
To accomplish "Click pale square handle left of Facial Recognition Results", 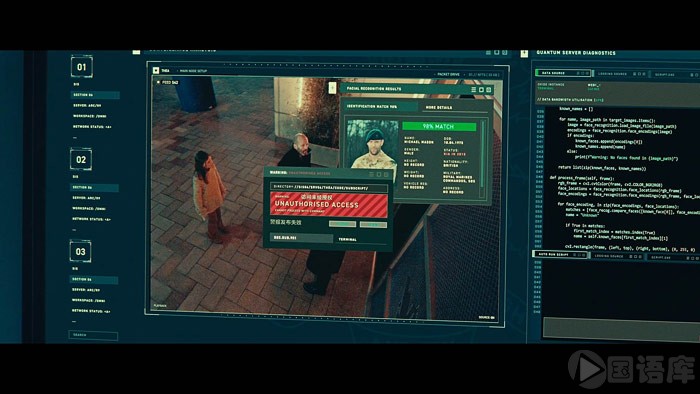I will pos(332,87).
